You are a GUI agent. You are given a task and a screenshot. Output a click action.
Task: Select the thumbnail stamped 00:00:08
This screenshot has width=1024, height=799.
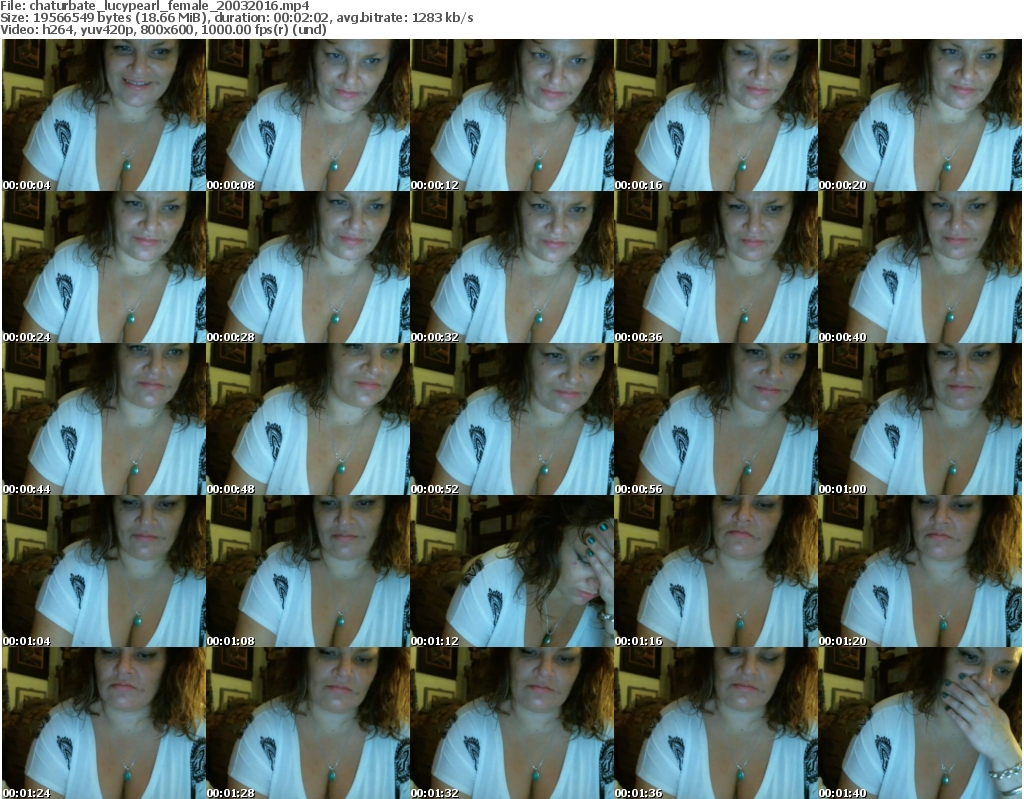click(308, 115)
